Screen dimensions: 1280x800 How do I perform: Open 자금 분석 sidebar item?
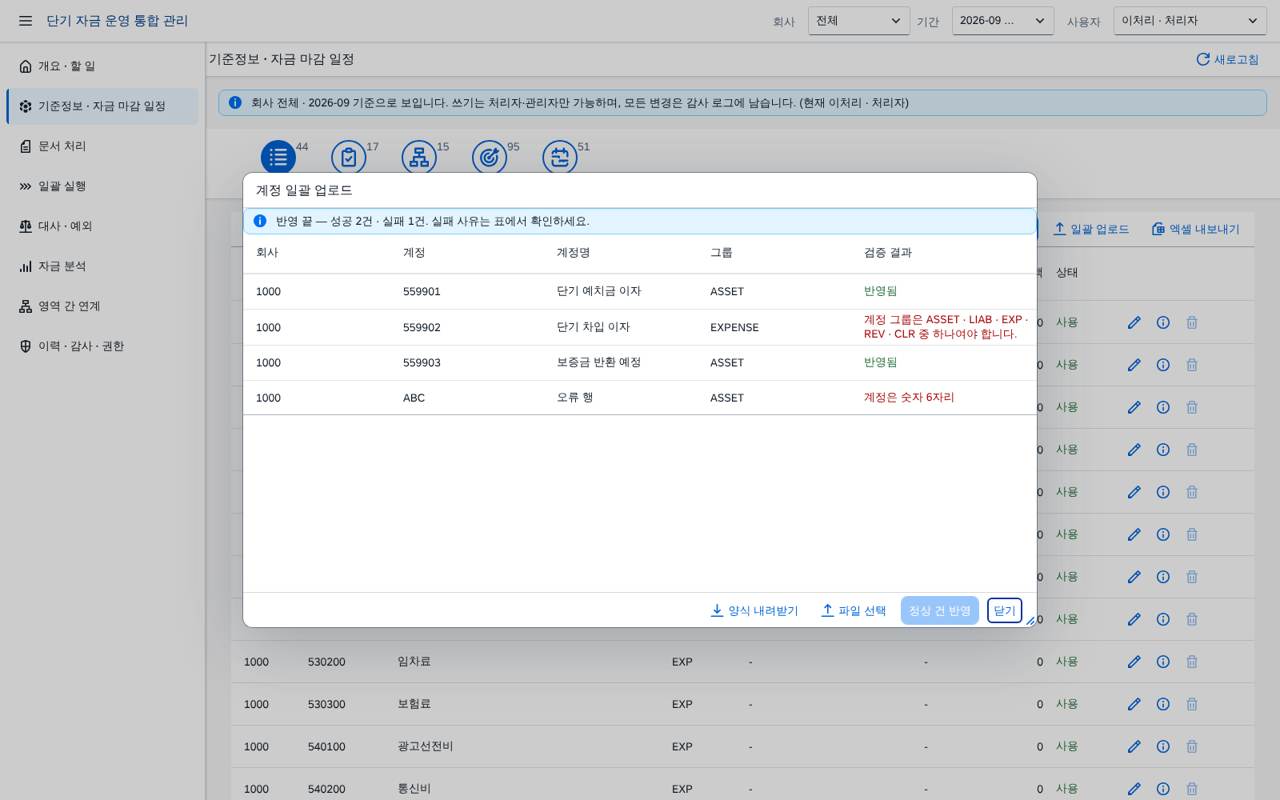102,266
